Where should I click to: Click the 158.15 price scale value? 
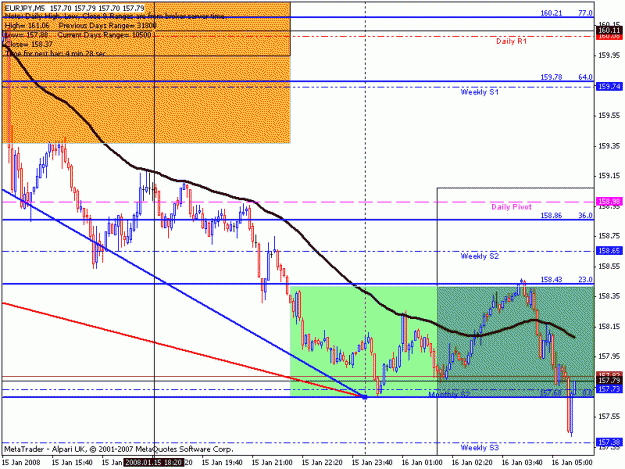click(x=609, y=326)
